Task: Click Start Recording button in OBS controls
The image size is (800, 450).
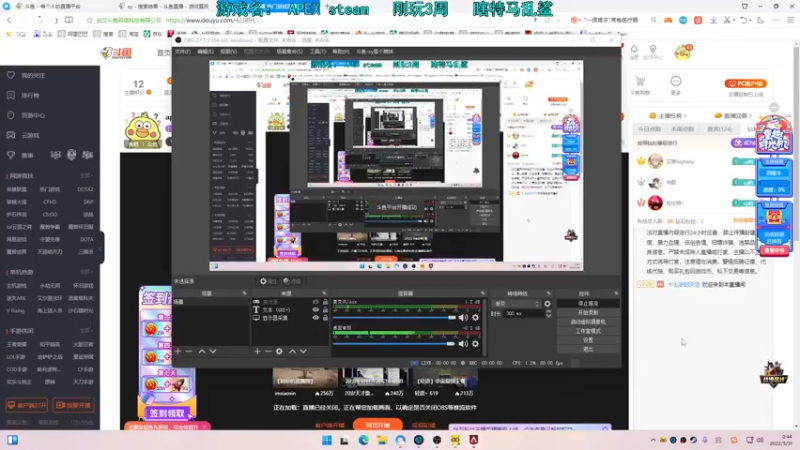Action: click(588, 313)
